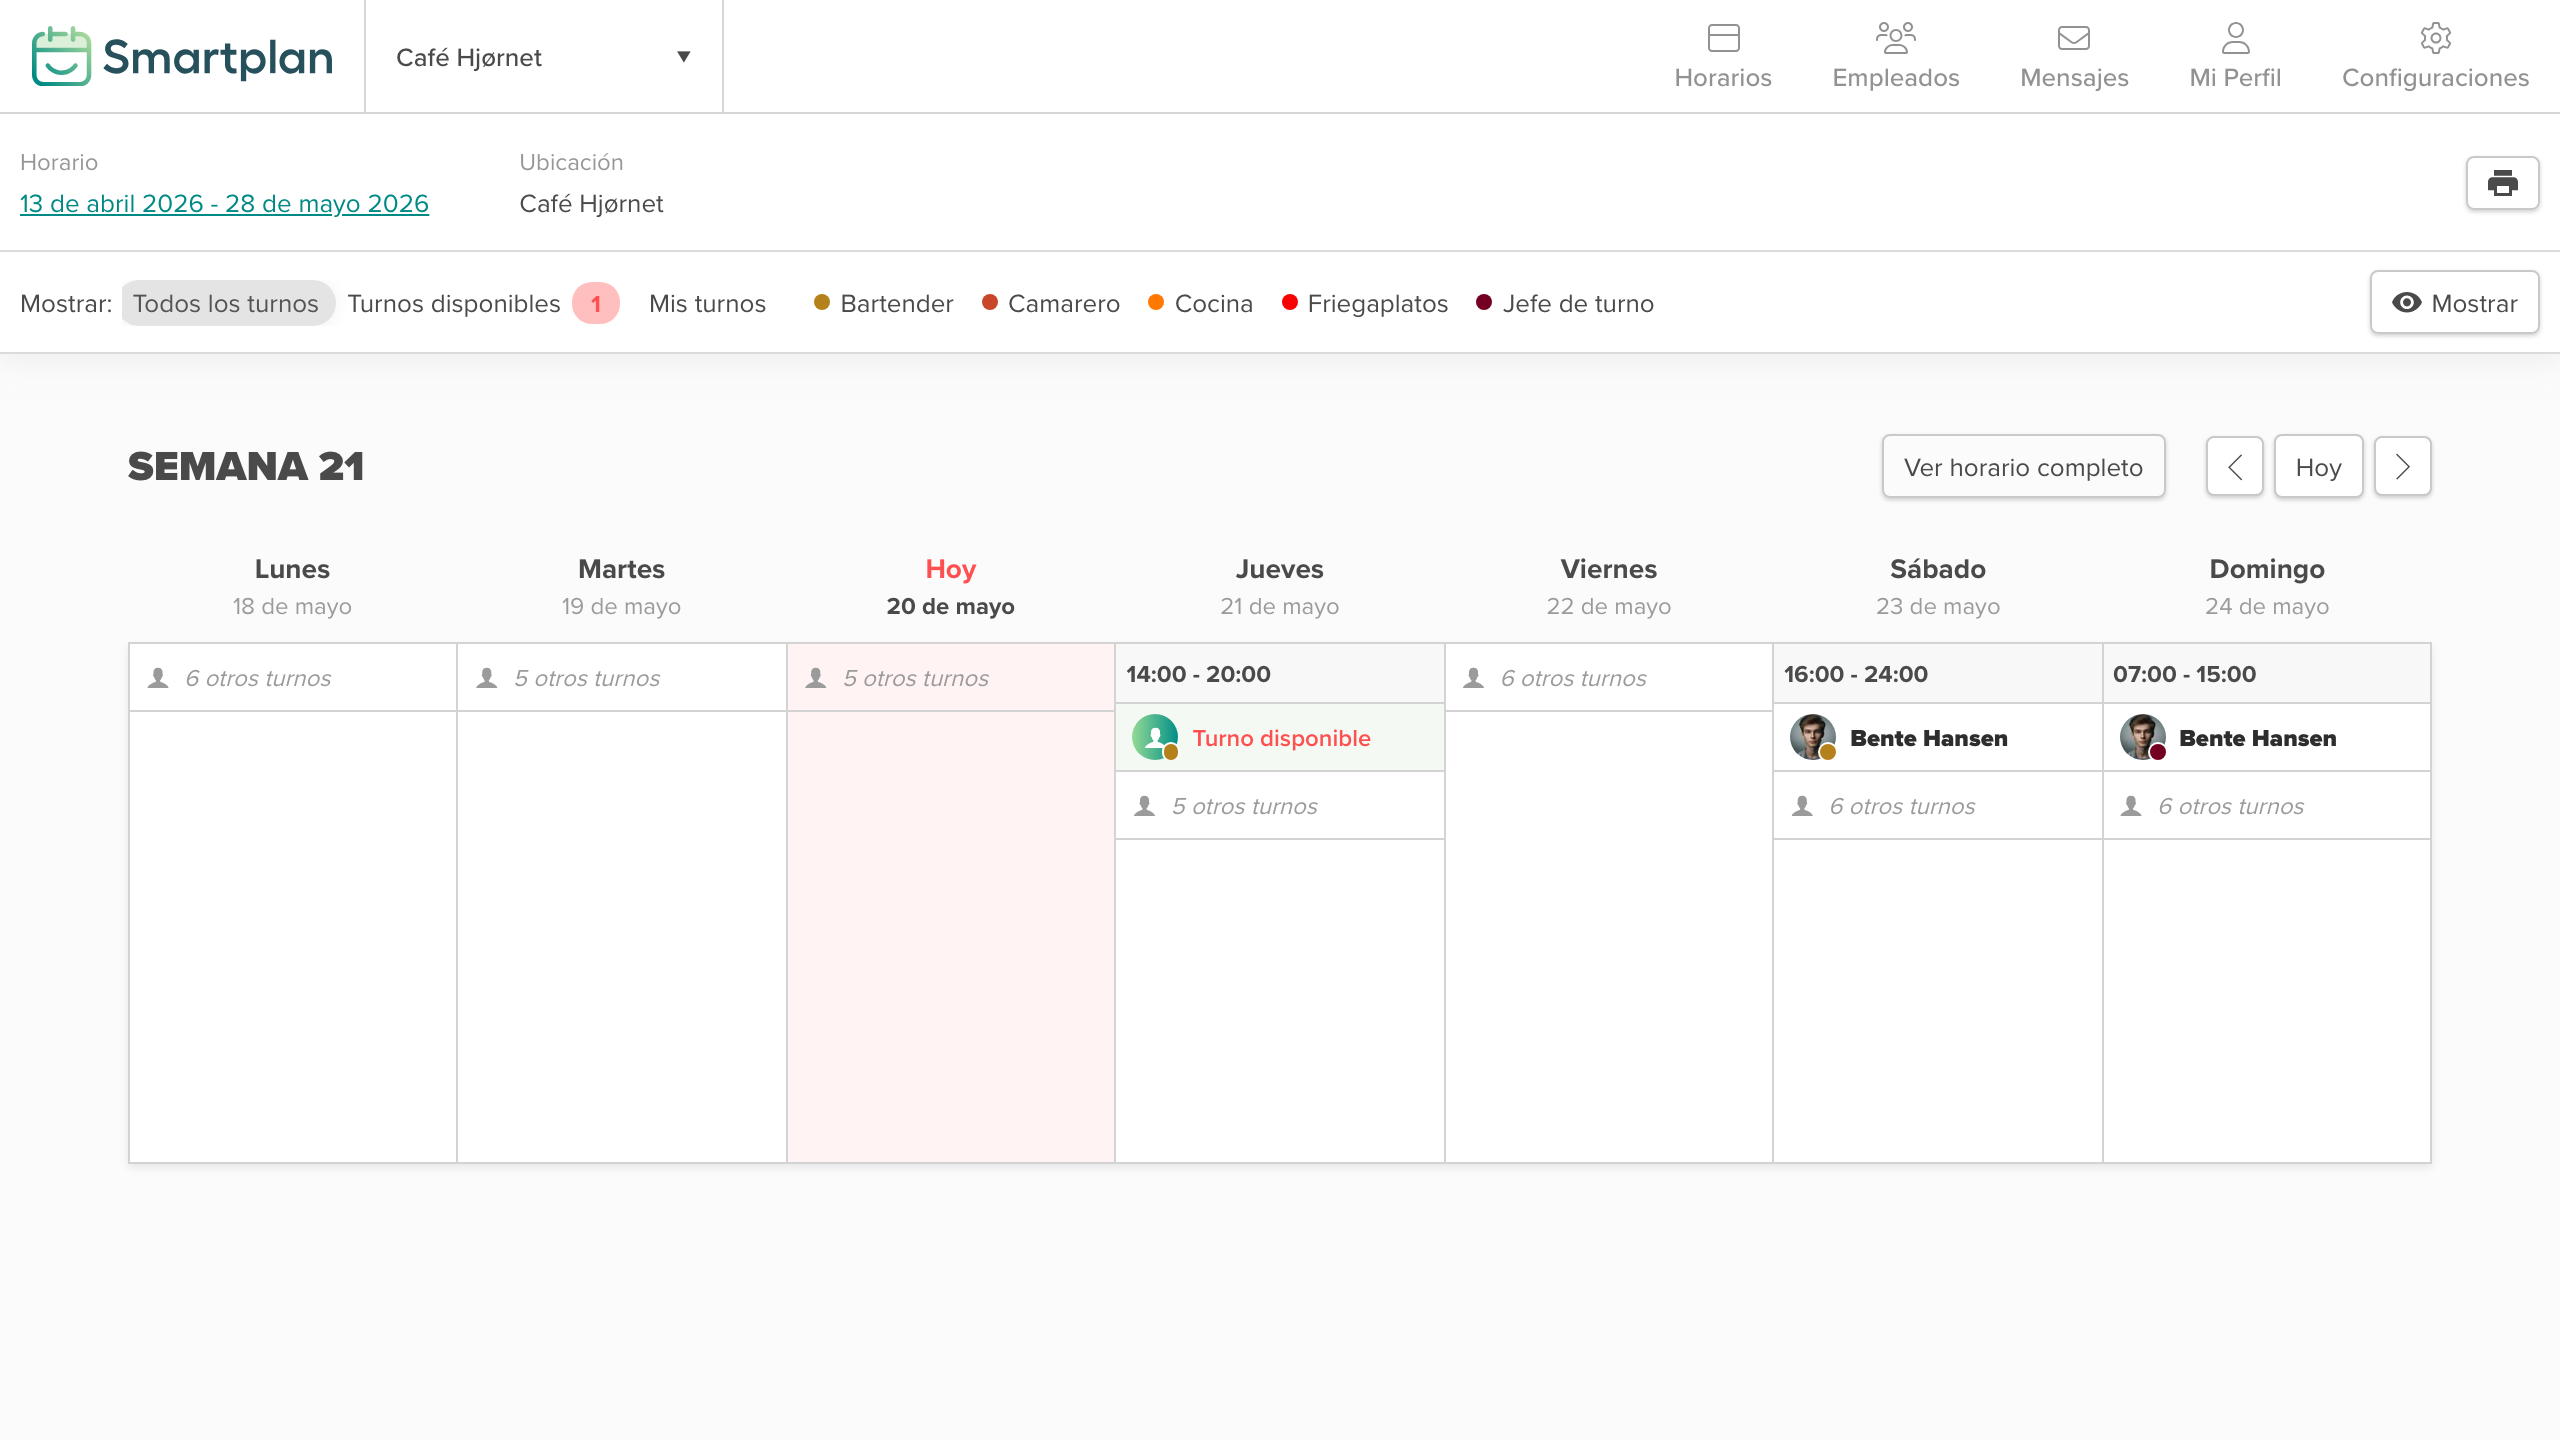This screenshot has height=1440, width=2560.
Task: Go to previous week with left chevron
Action: [2235, 467]
